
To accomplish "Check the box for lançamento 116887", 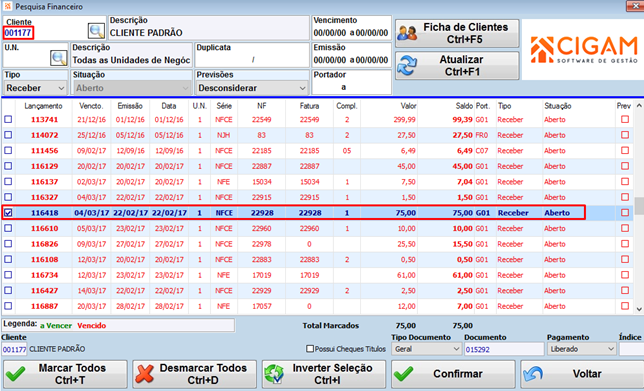I will click(8, 306).
